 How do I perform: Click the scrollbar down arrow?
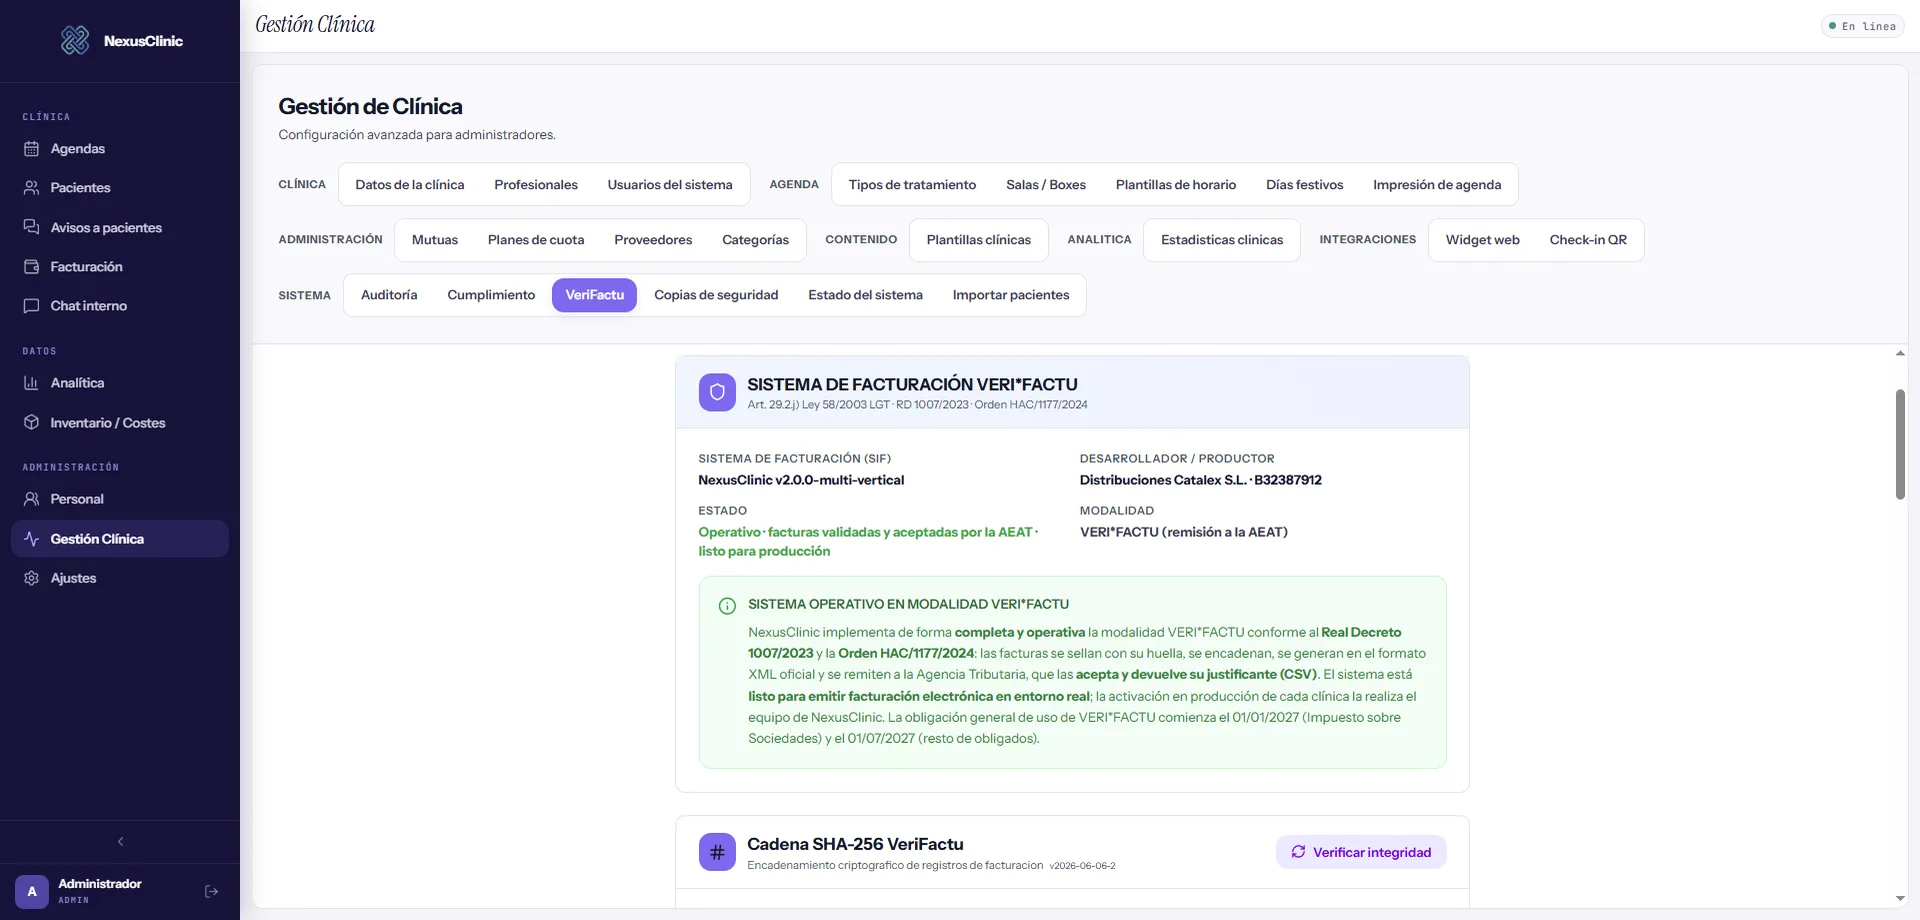pyautogui.click(x=1900, y=898)
